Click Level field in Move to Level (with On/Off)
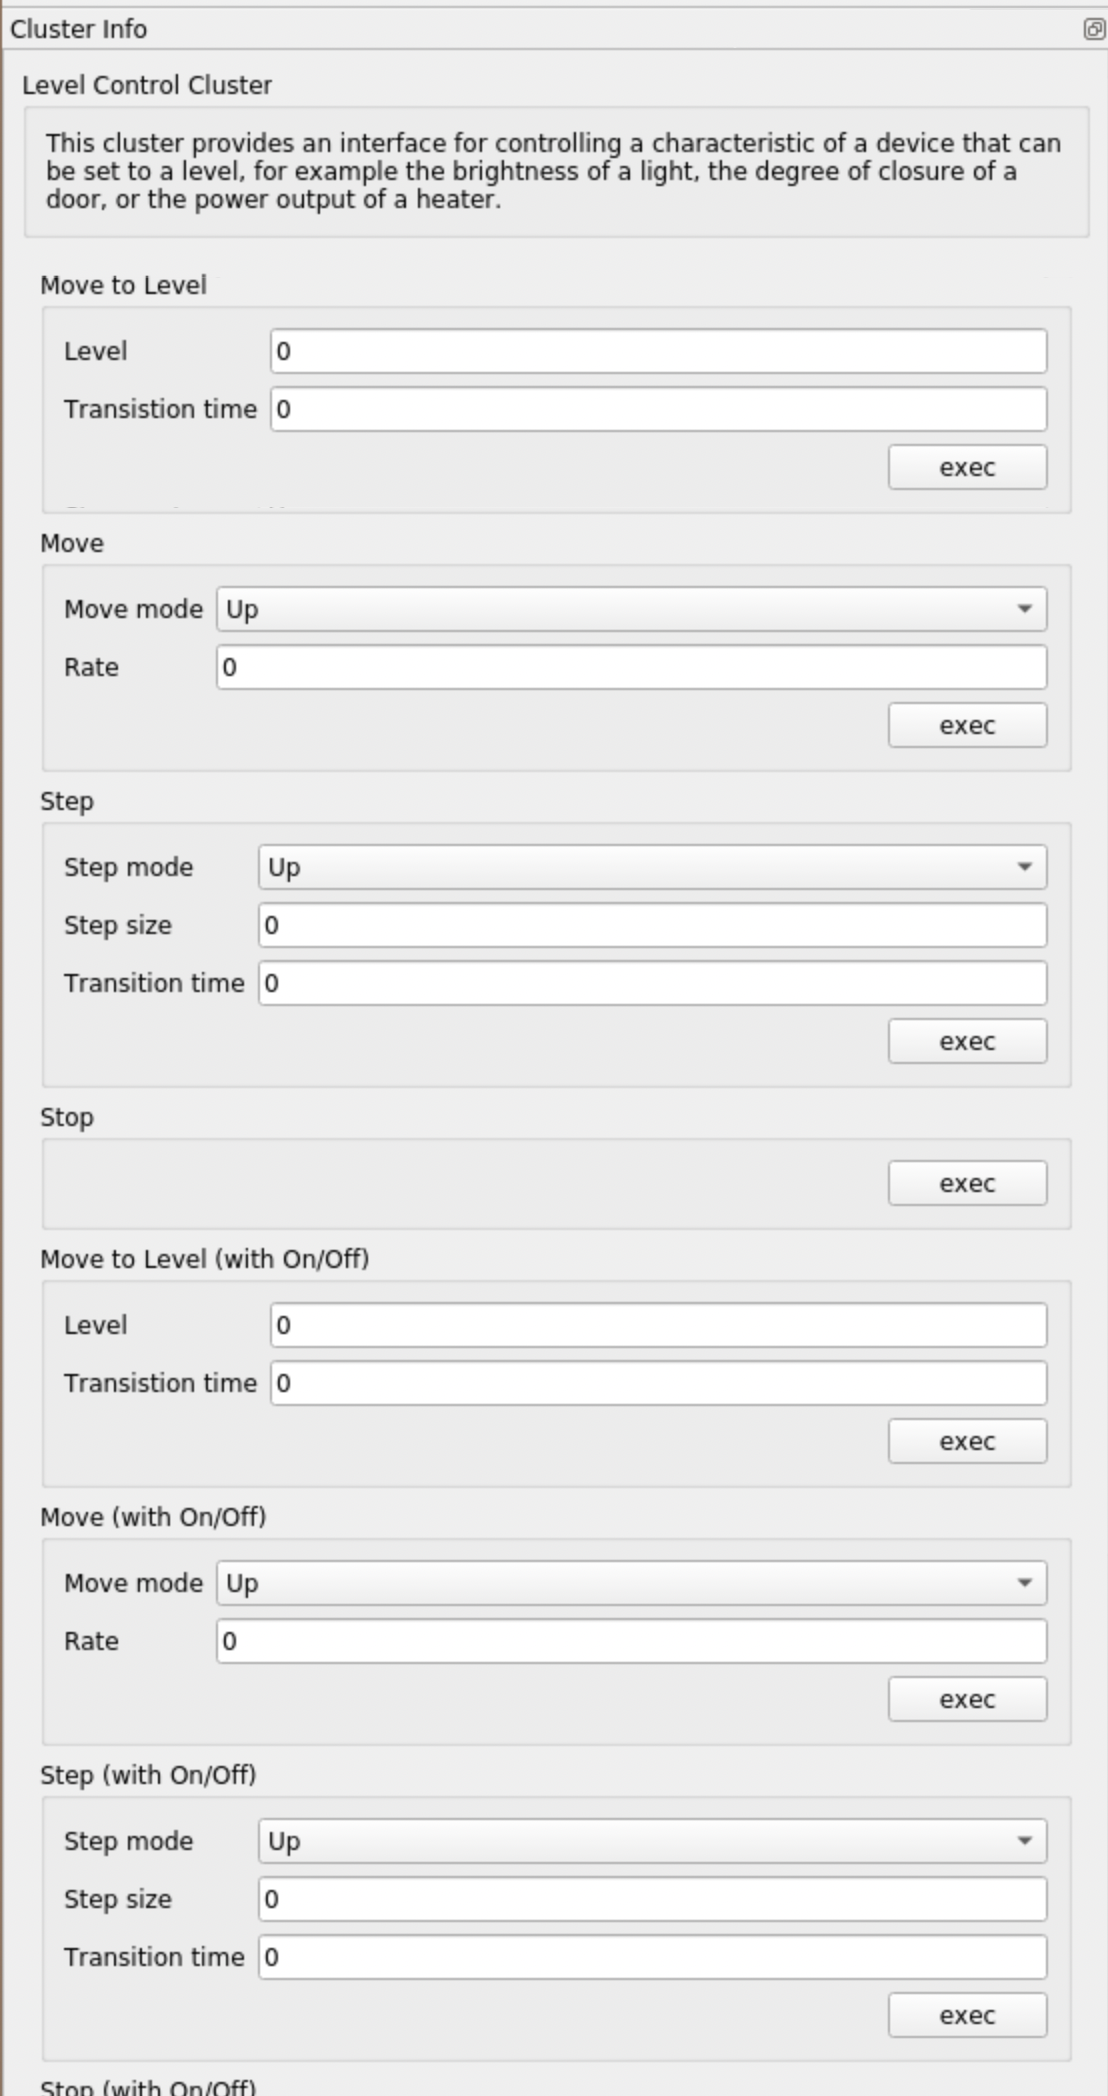 click(x=659, y=1325)
